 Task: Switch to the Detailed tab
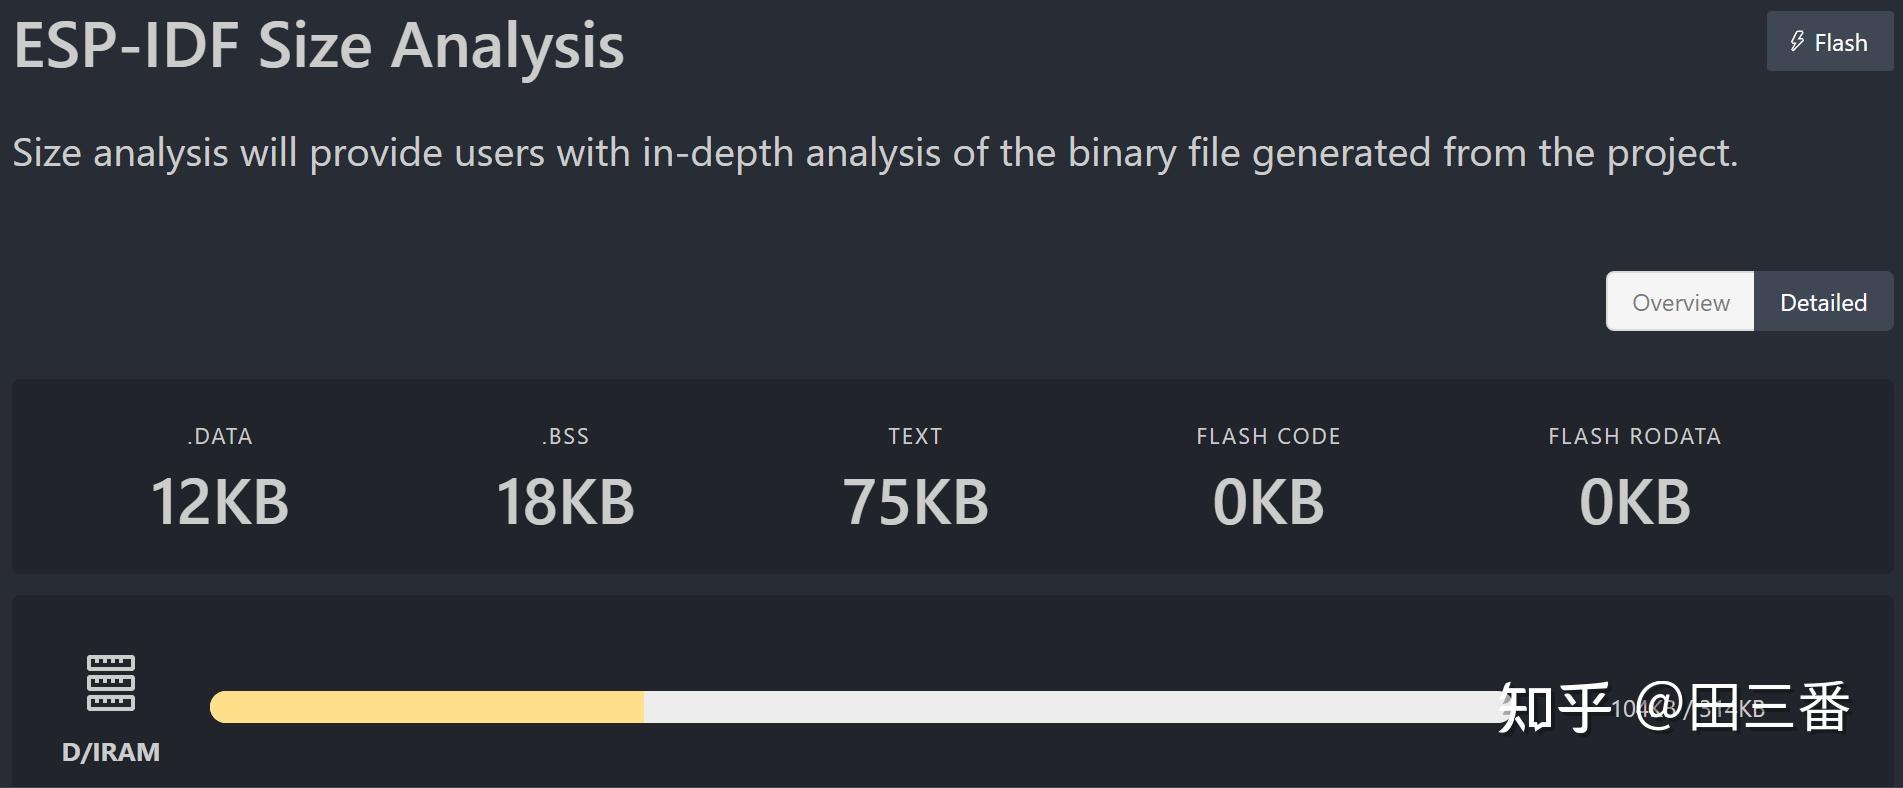coord(1823,302)
